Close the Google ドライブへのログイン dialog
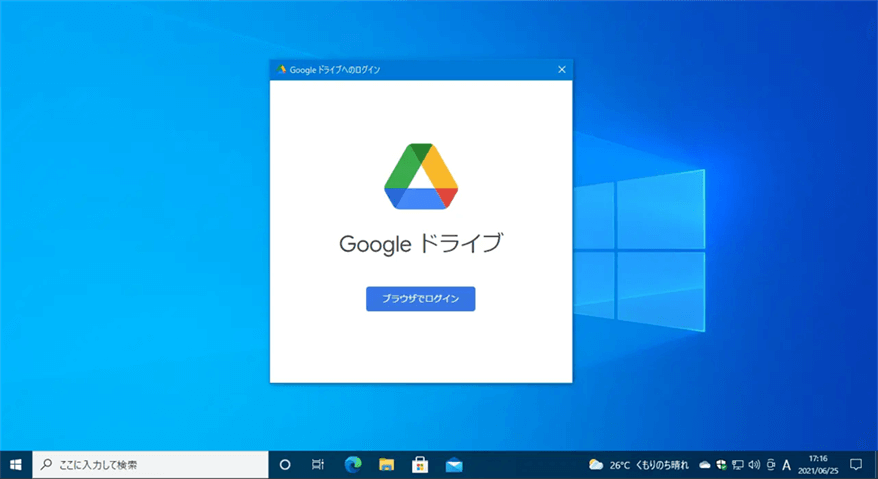This screenshot has width=878, height=479. (x=562, y=69)
